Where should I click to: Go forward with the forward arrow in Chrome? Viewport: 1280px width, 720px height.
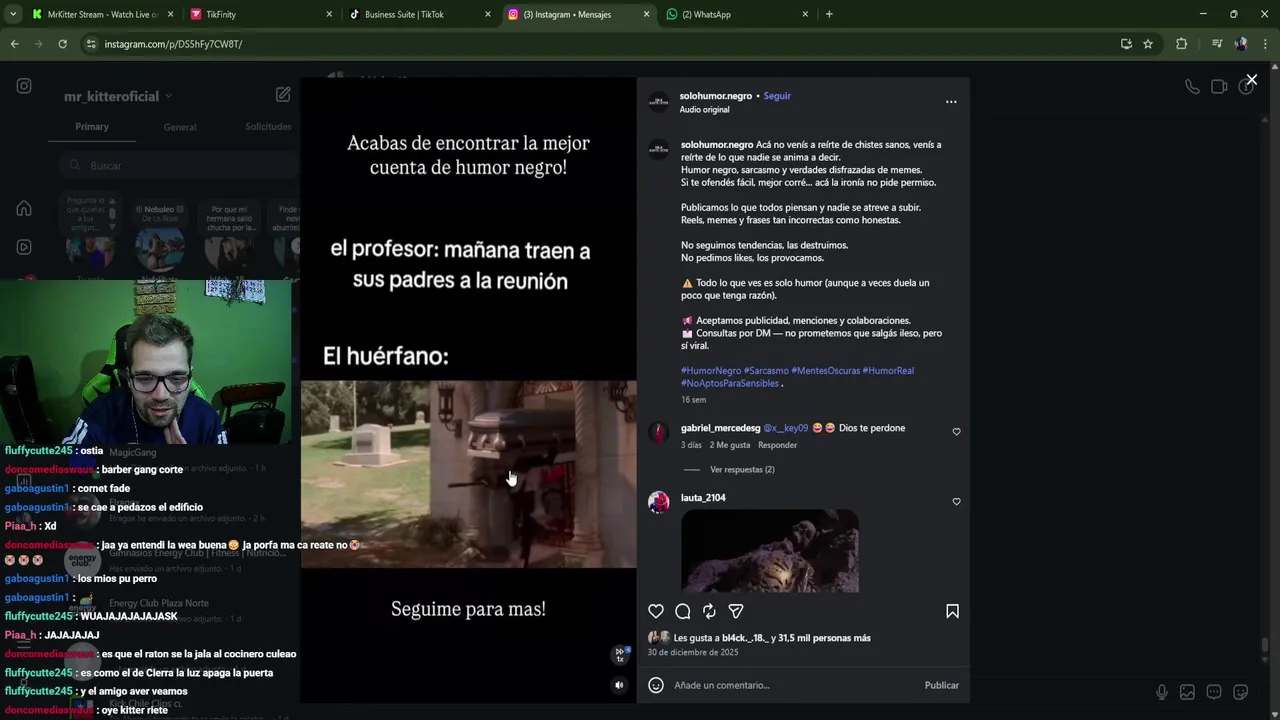pos(38,44)
